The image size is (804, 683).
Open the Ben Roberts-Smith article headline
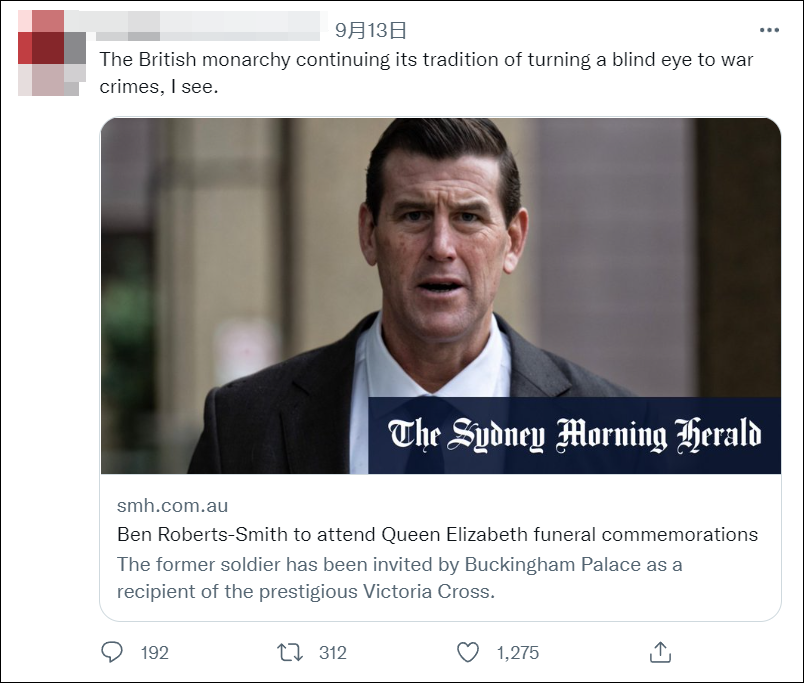(x=437, y=534)
